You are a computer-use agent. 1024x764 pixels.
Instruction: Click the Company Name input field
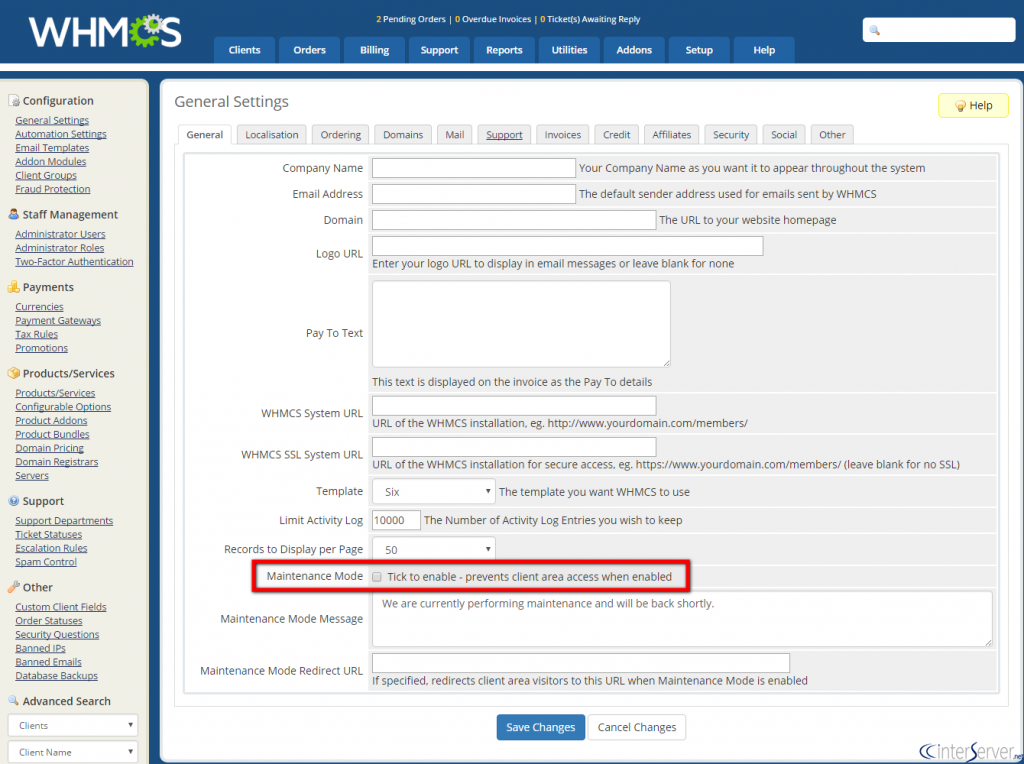coord(473,168)
